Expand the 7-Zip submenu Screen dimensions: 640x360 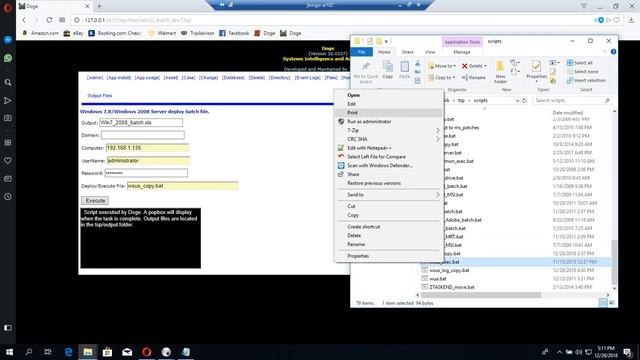pos(389,130)
